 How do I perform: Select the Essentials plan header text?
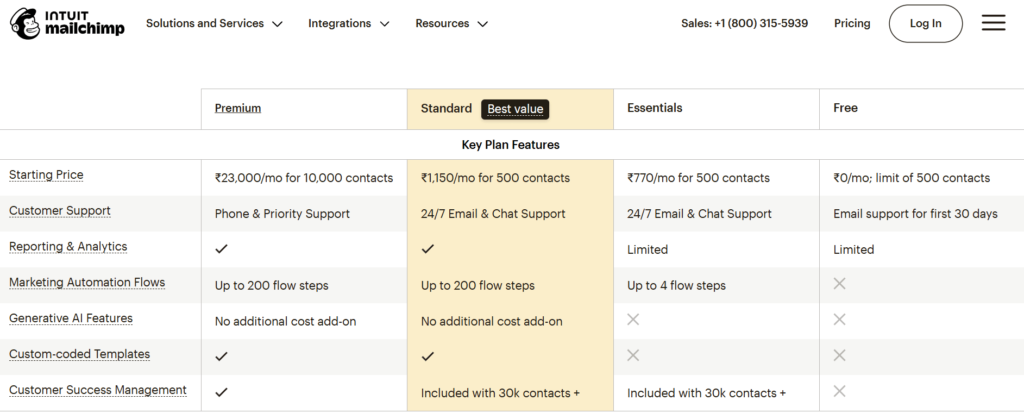click(654, 108)
